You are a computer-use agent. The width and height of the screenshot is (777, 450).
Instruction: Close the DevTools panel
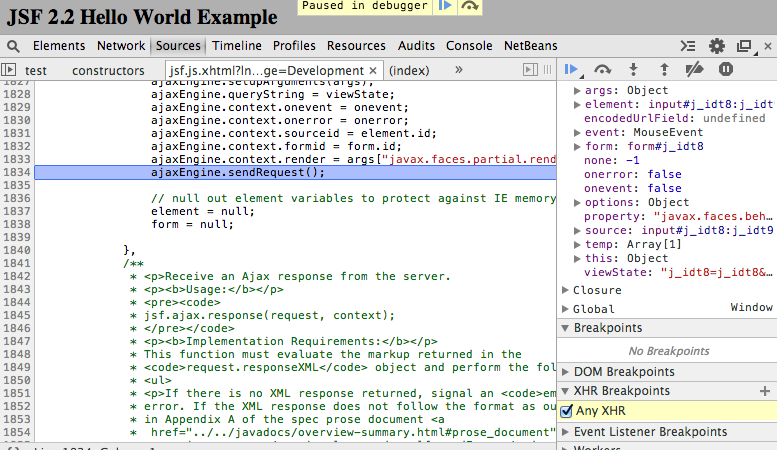tap(768, 46)
